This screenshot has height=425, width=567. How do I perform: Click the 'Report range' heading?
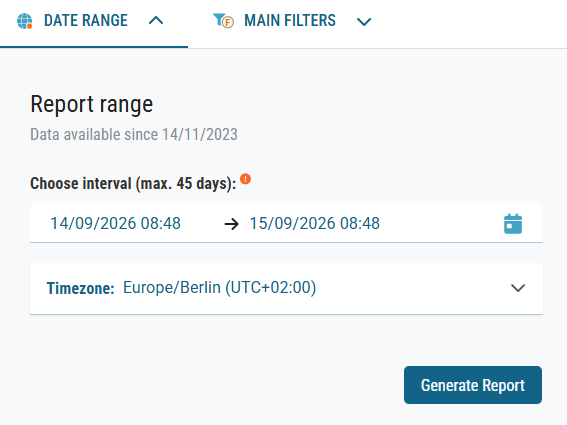tap(91, 104)
